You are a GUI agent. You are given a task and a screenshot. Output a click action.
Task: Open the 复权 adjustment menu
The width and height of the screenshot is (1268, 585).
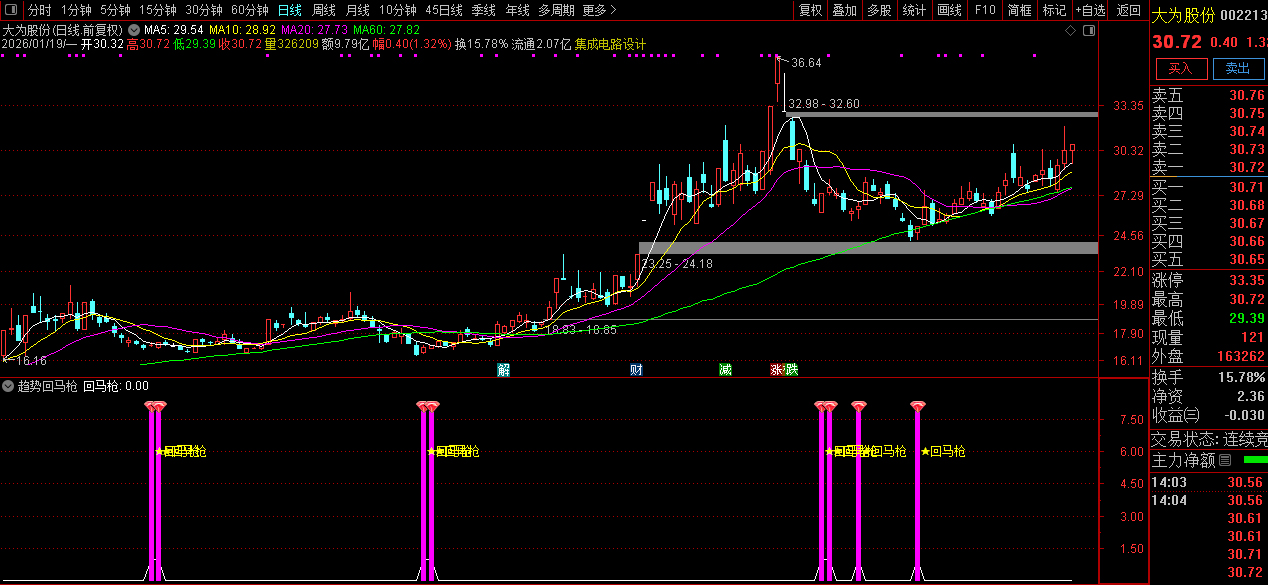pos(810,10)
